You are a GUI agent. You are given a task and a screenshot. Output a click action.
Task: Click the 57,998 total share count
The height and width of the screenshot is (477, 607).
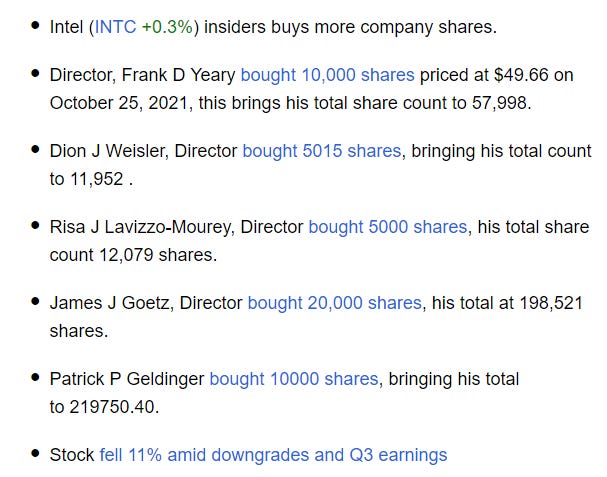click(x=499, y=103)
